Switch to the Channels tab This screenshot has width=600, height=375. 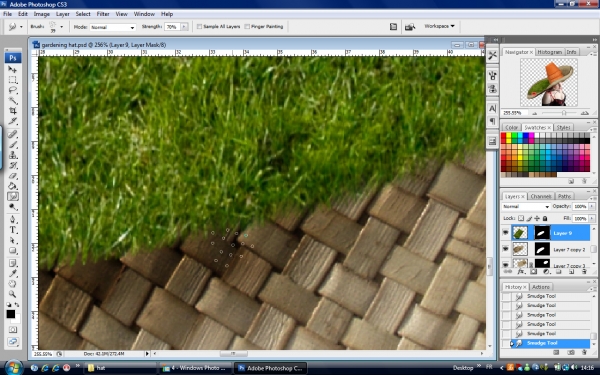point(541,196)
